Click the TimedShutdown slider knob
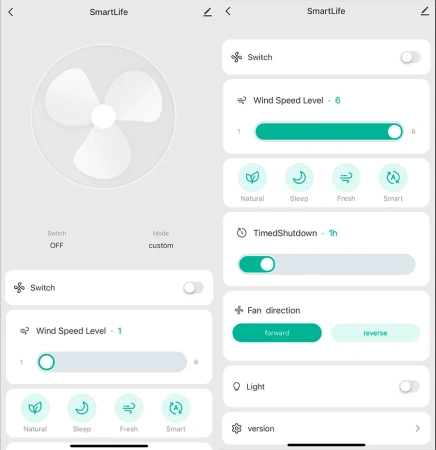The height and width of the screenshot is (450, 436). tap(267, 264)
